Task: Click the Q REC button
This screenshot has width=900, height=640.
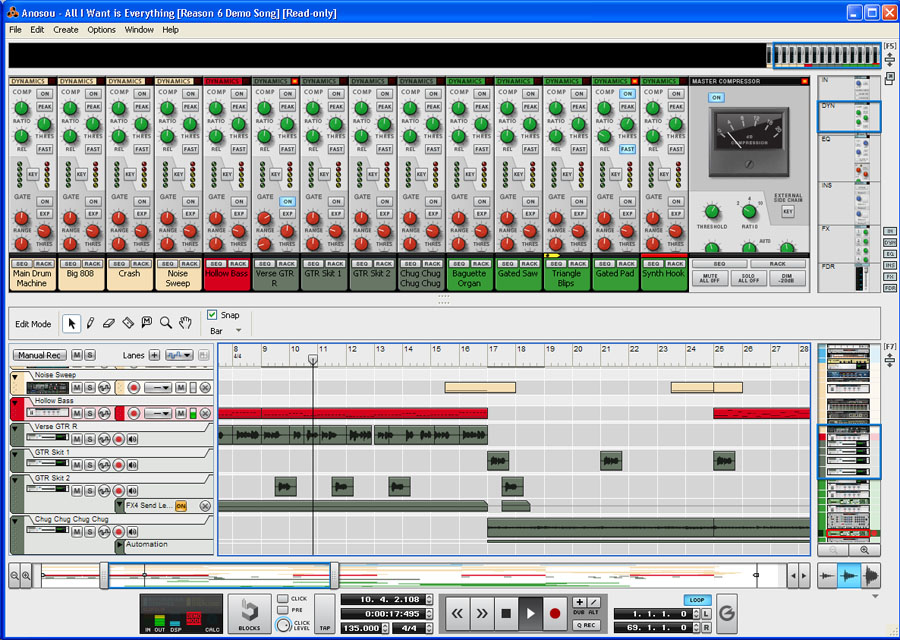Action: pyautogui.click(x=586, y=625)
